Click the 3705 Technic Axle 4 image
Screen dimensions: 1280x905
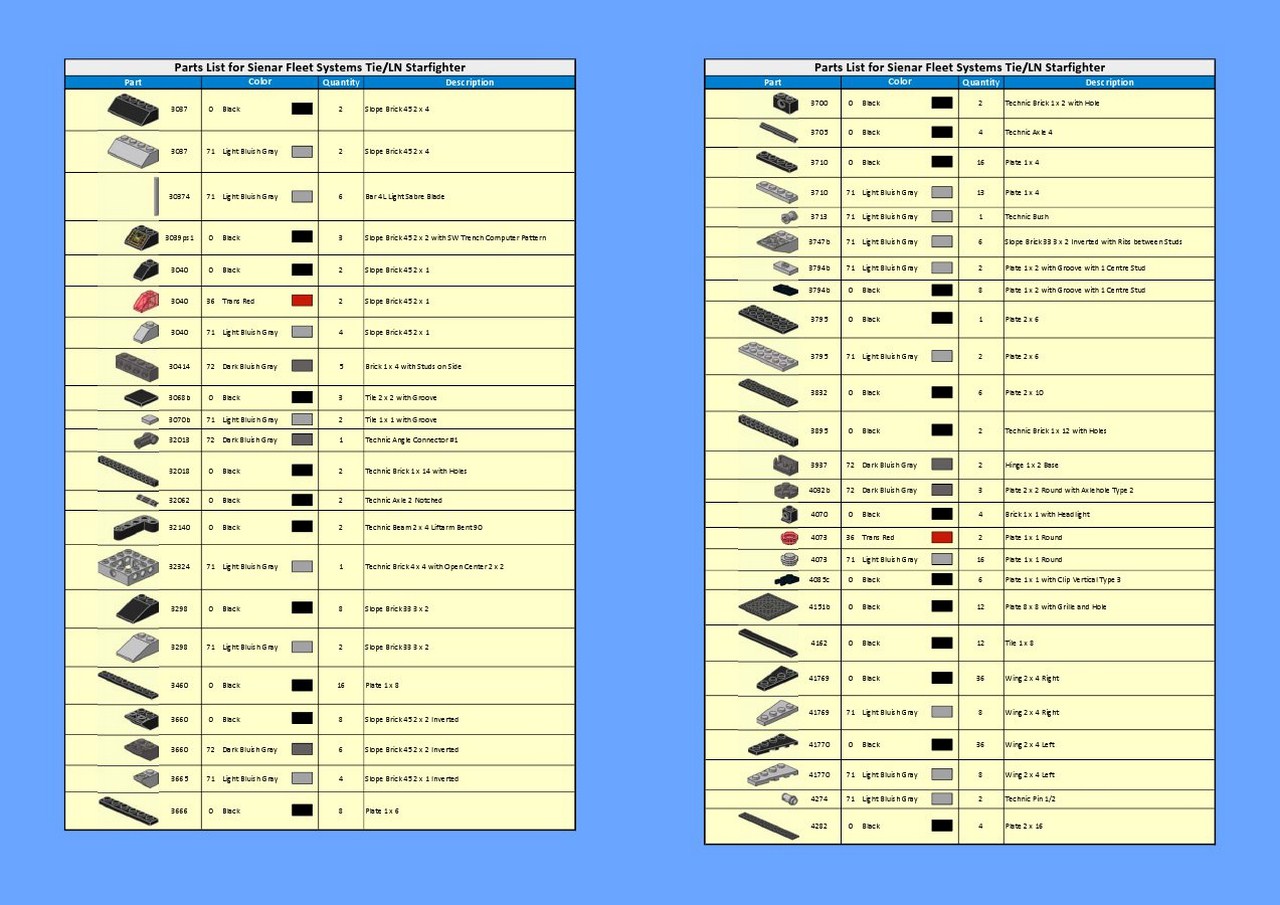click(x=778, y=132)
